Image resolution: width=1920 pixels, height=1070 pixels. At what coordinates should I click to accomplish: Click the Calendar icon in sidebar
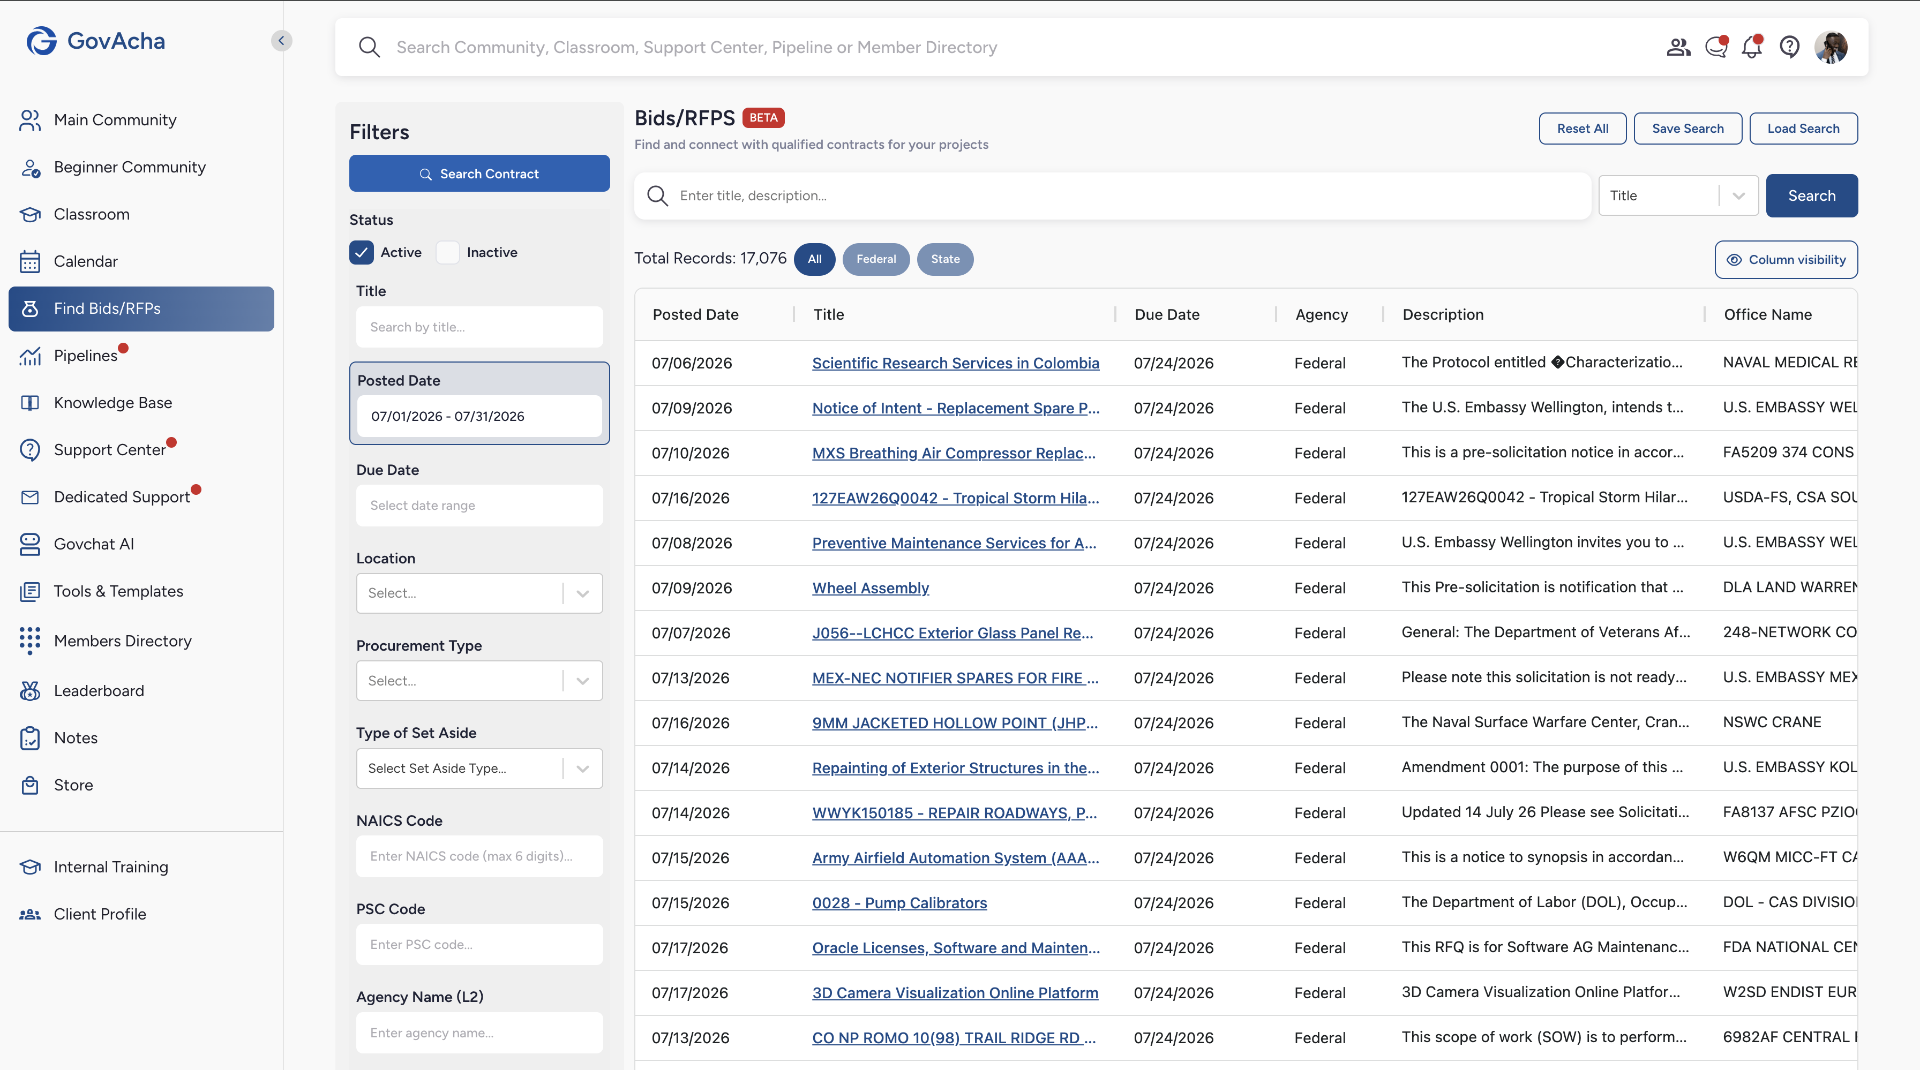[x=30, y=261]
